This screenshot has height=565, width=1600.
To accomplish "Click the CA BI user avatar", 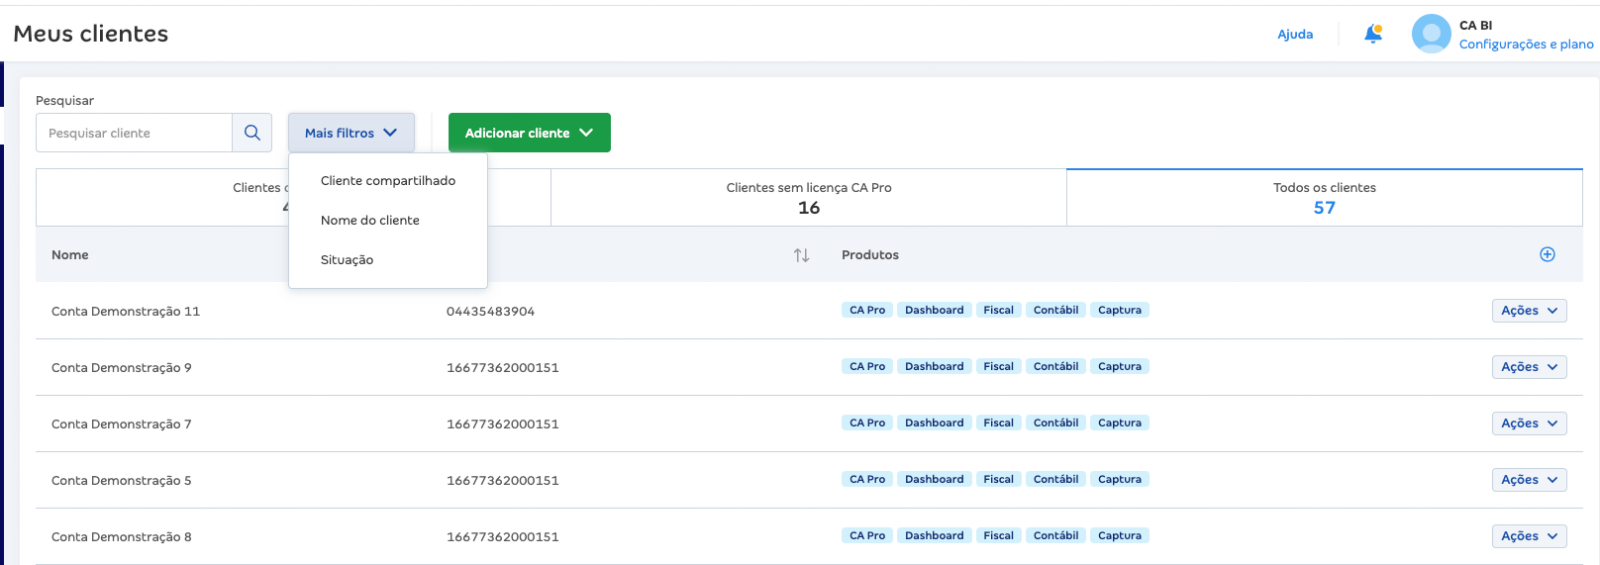I will point(1431,34).
